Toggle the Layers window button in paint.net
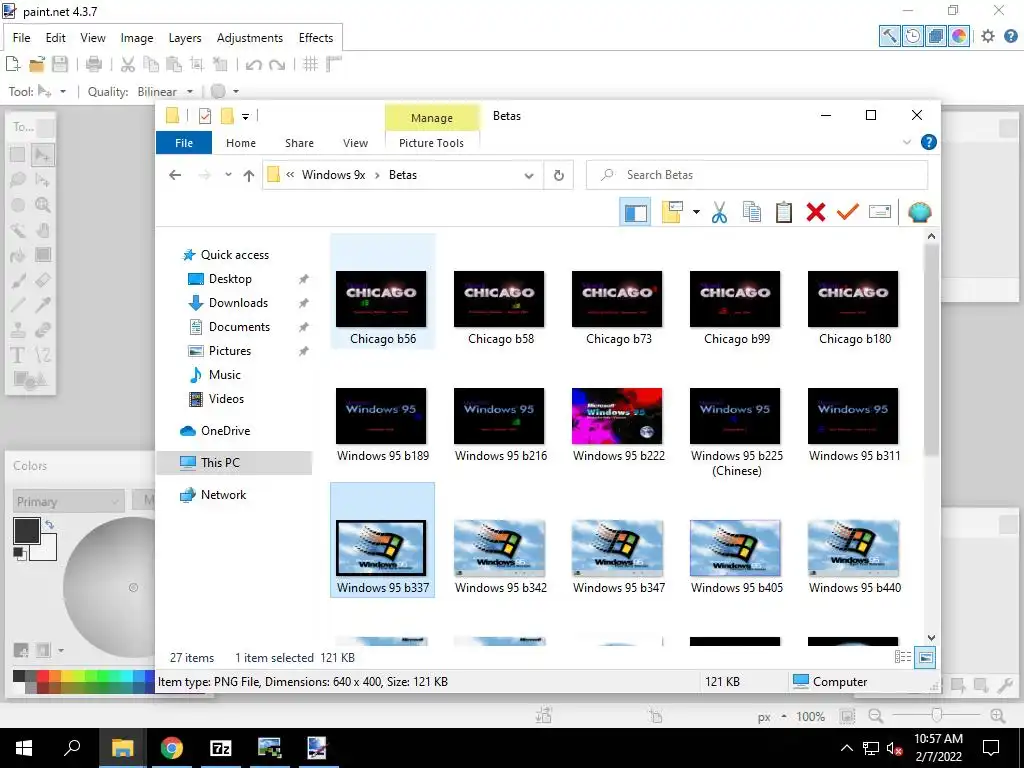1024x768 pixels. pos(936,36)
